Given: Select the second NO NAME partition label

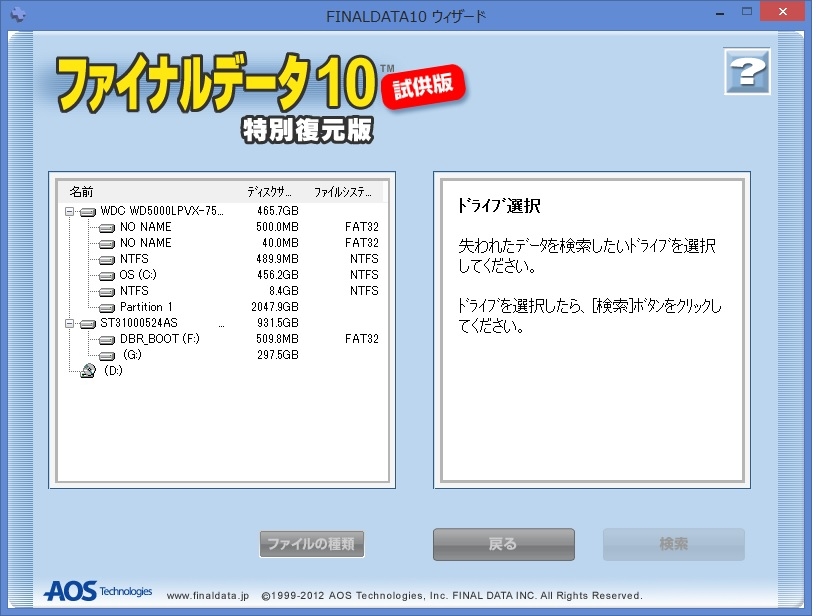Looking at the screenshot, I should (x=146, y=242).
